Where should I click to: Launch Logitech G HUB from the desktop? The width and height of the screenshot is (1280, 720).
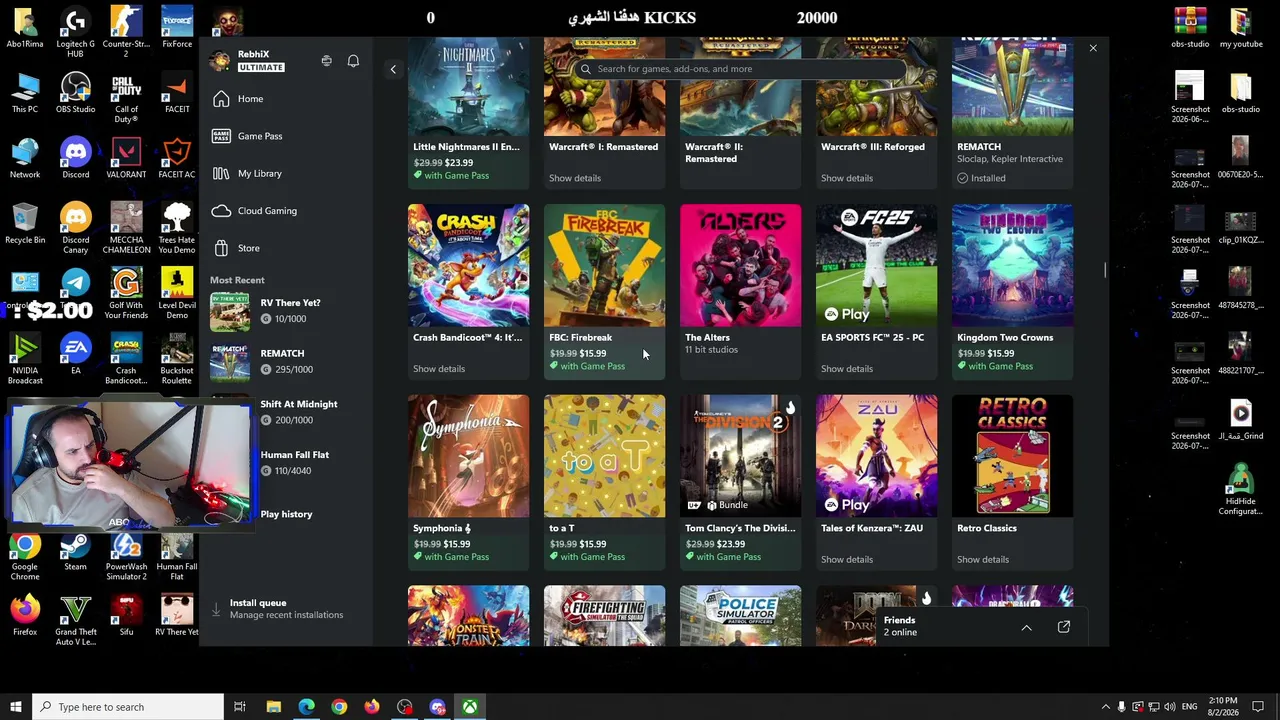point(75,34)
